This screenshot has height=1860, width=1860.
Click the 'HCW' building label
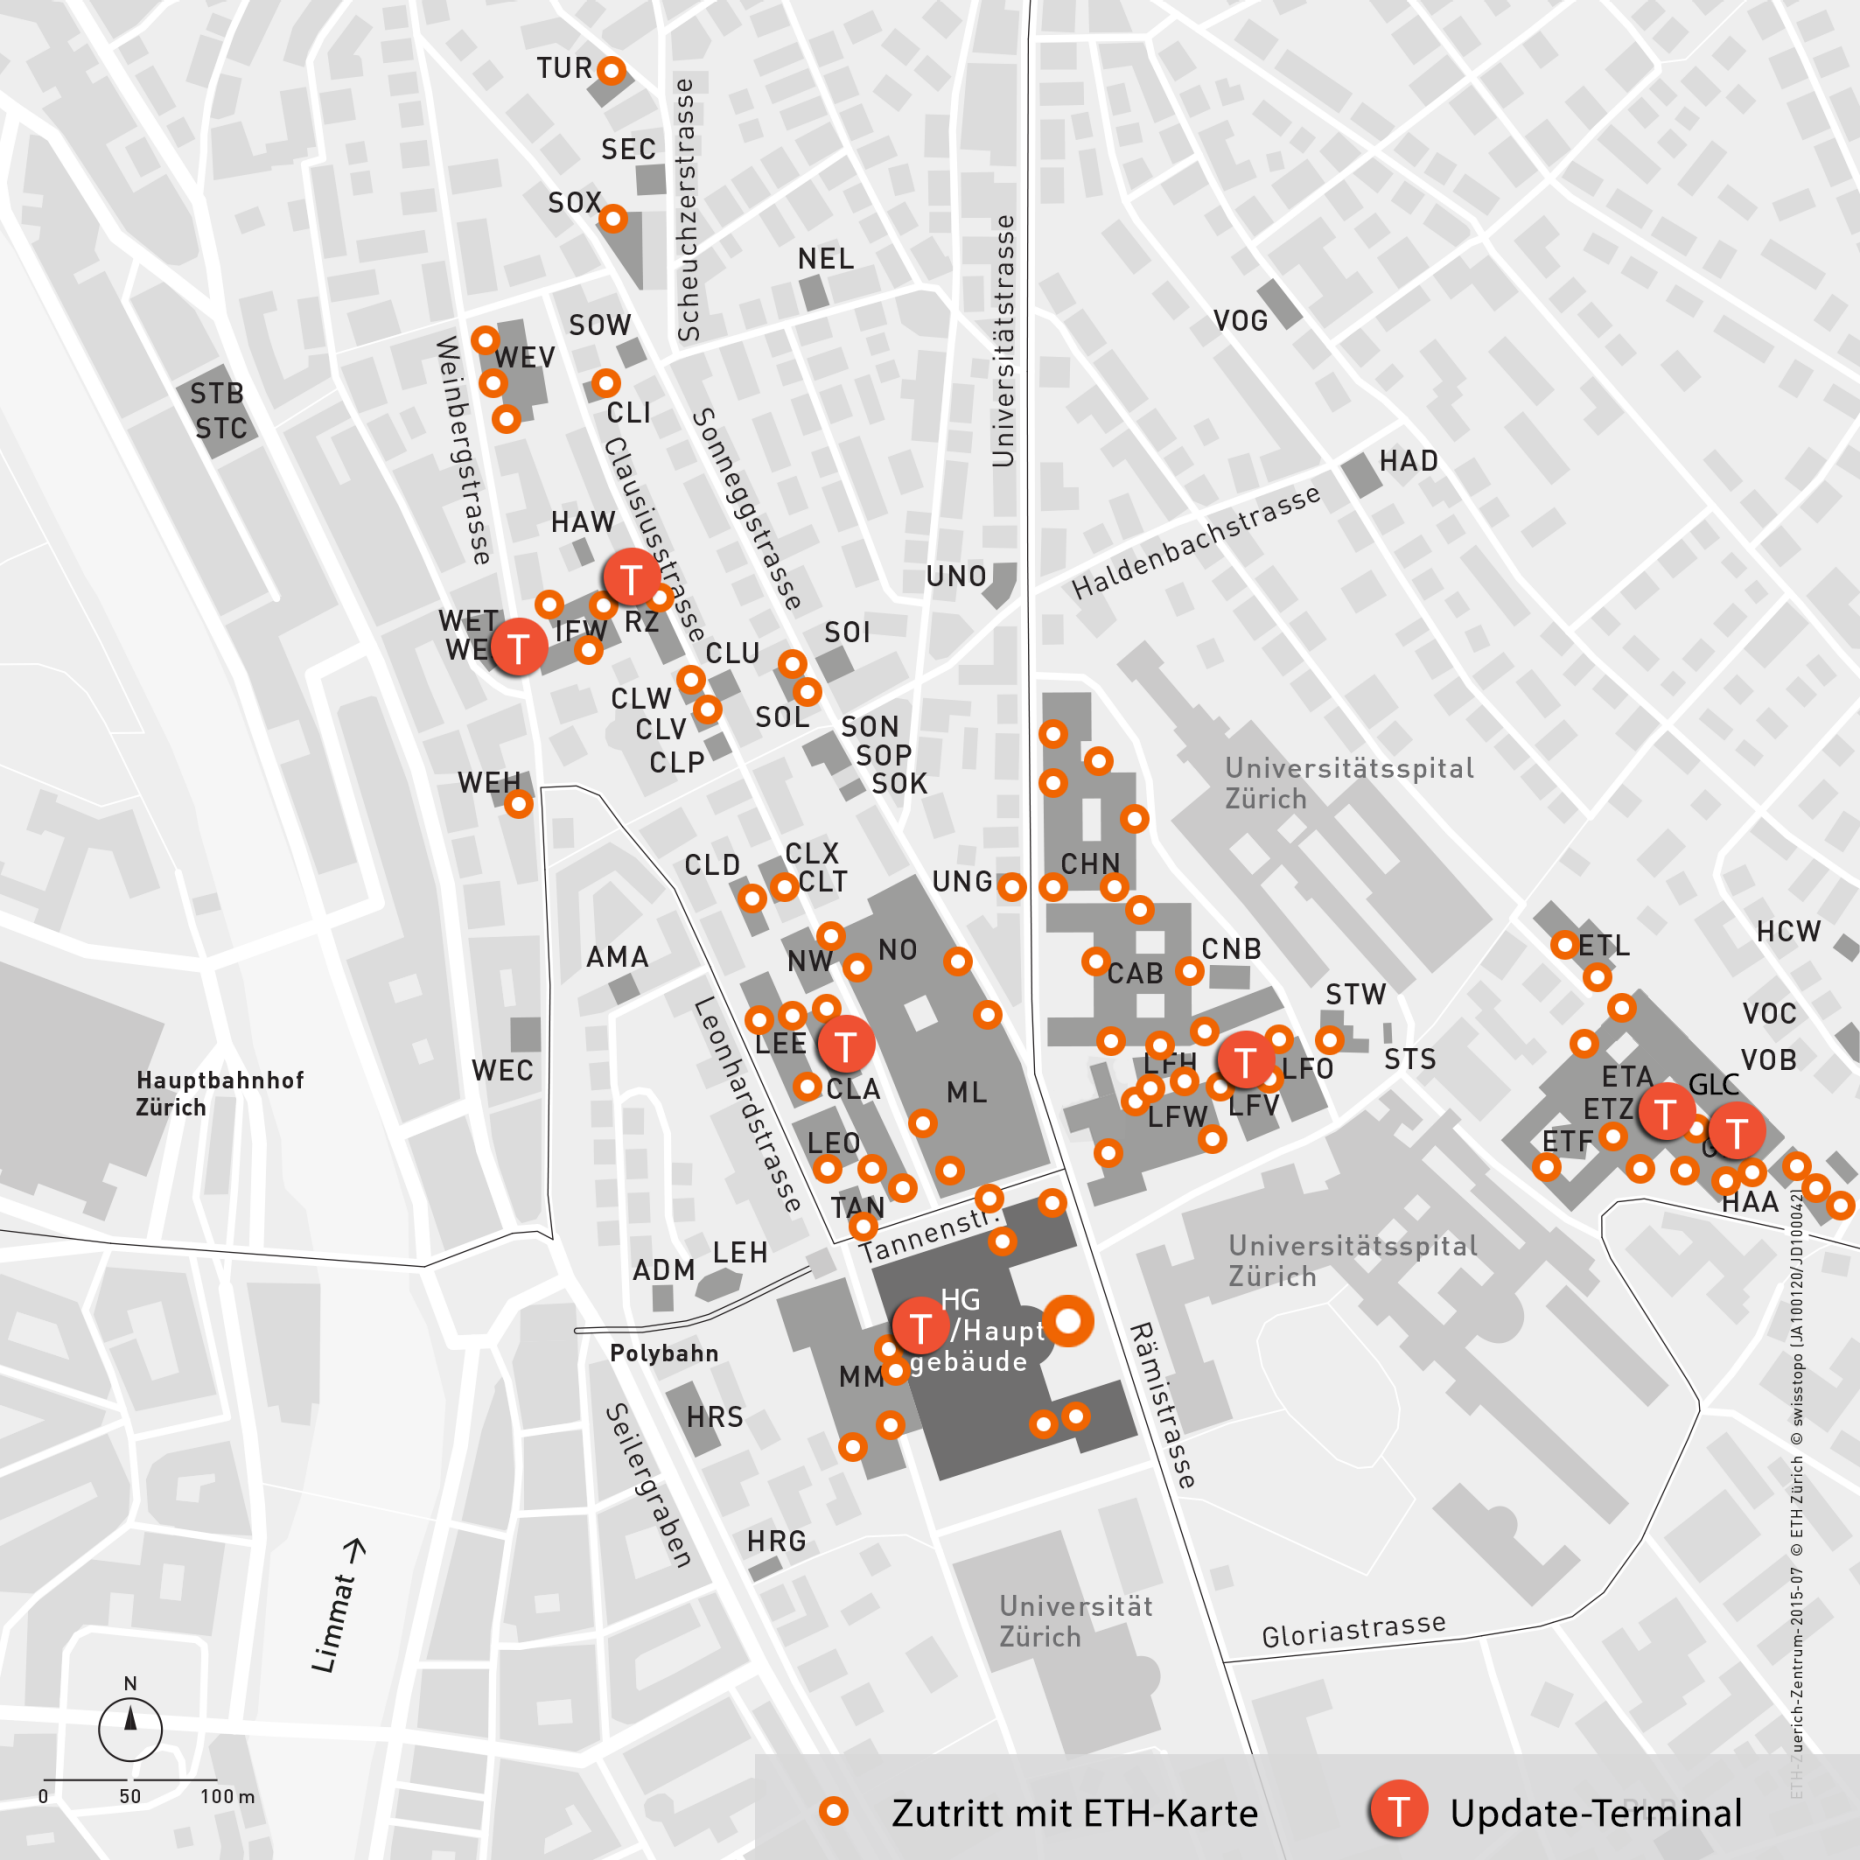tap(1788, 931)
